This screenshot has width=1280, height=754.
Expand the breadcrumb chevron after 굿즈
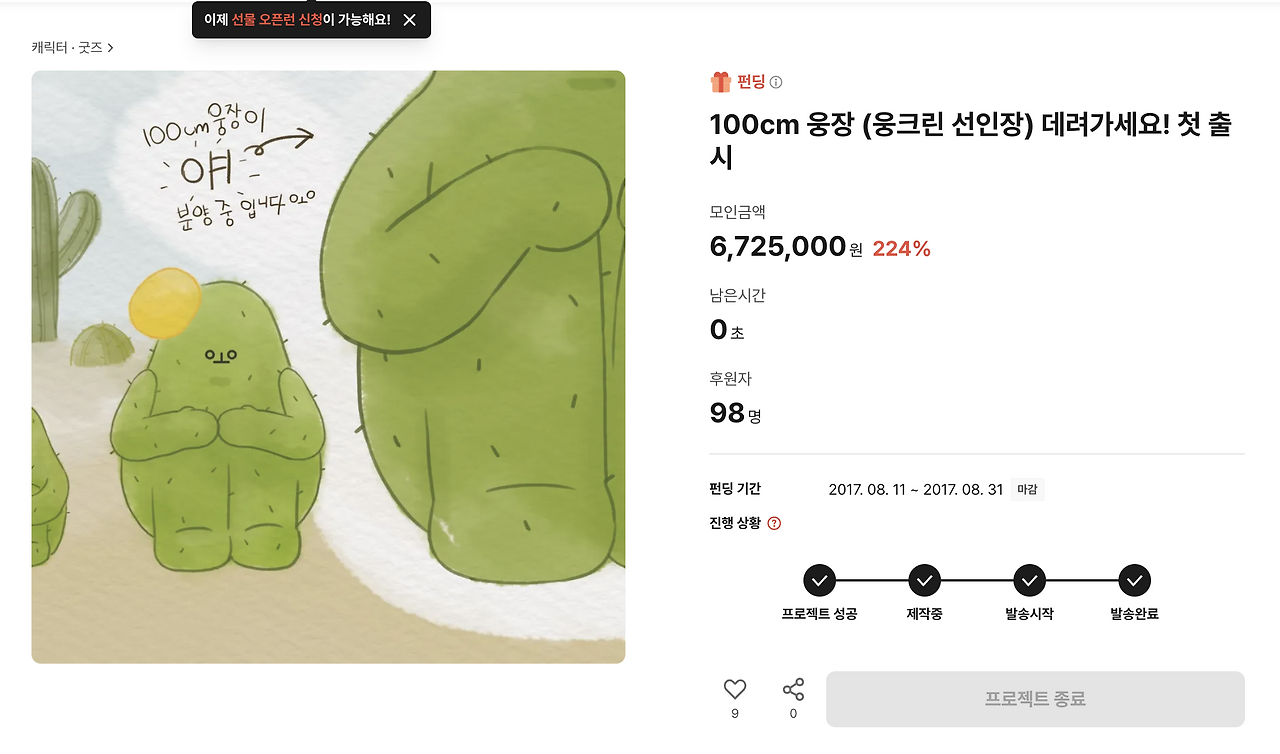tap(110, 47)
